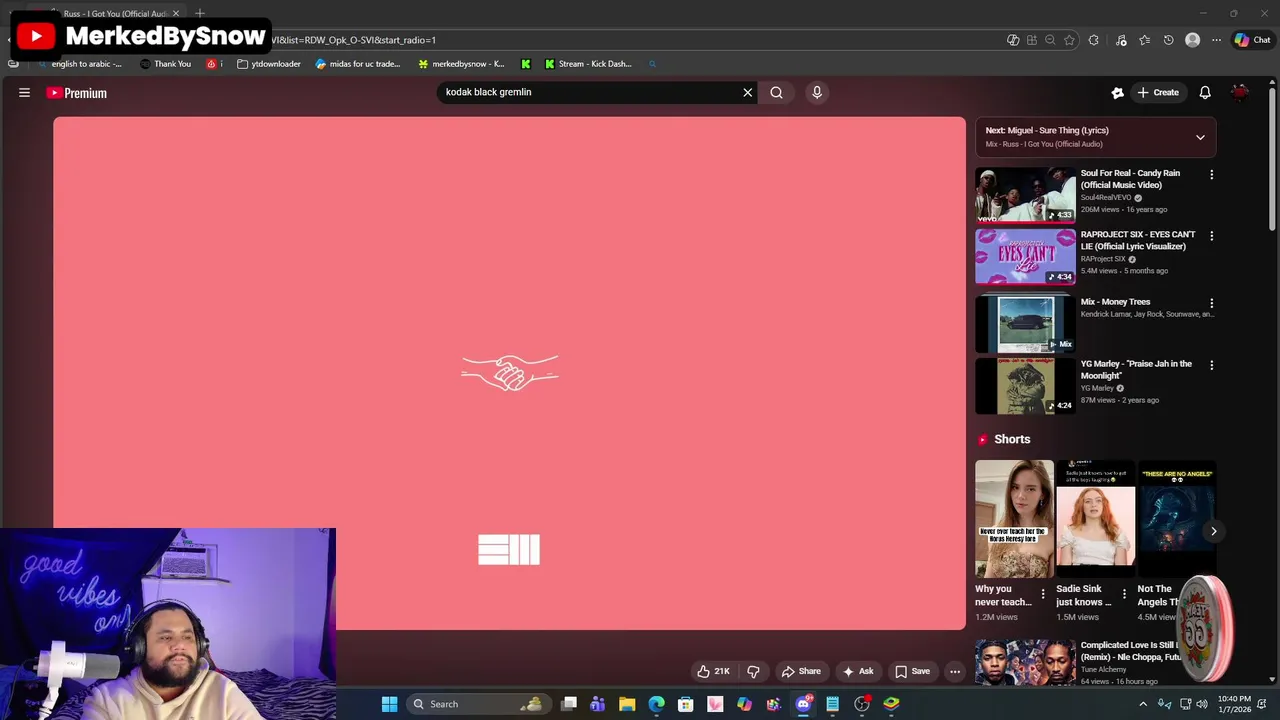Open Soul For Real Candy Rain thumbnail
Viewport: 1280px width, 720px height.
(1025, 194)
